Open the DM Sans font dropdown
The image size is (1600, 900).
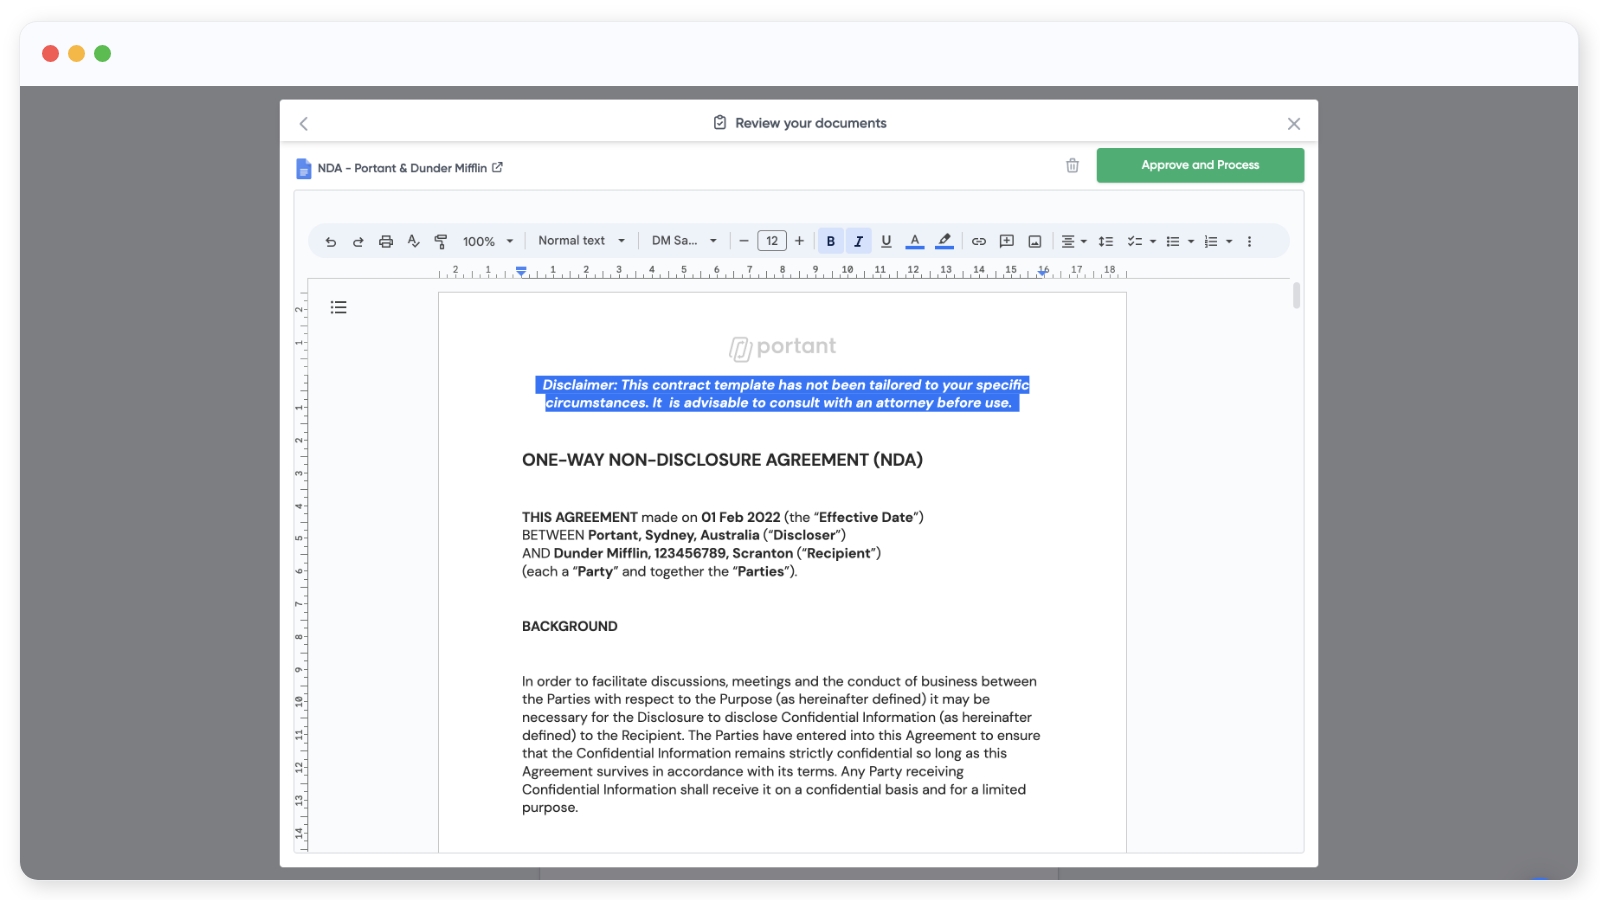[684, 241]
